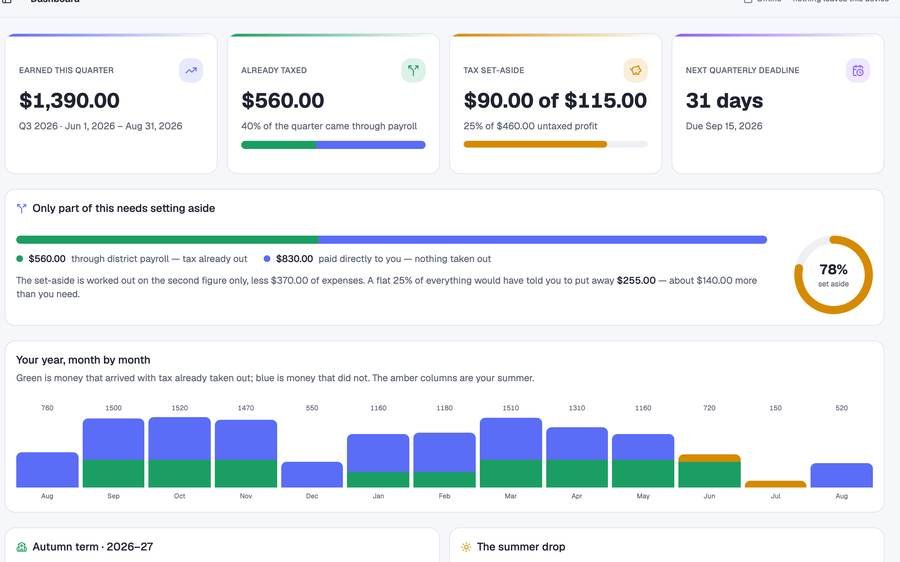Viewport: 900px width, 562px height.
Task: Click the small amber Jul column showing 150
Action: pos(775,484)
